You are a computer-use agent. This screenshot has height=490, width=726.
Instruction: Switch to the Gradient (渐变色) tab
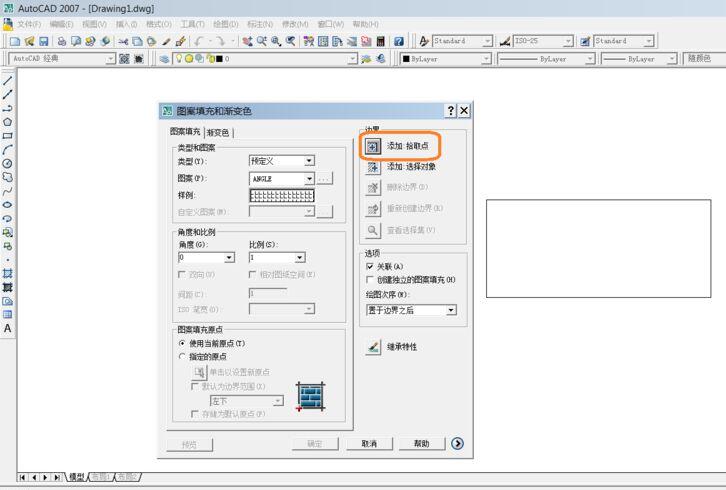point(218,133)
